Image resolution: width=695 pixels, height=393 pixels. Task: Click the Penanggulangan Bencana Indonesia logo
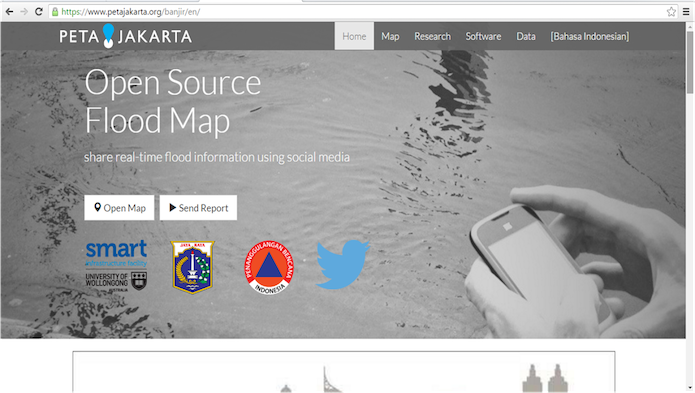click(x=269, y=268)
